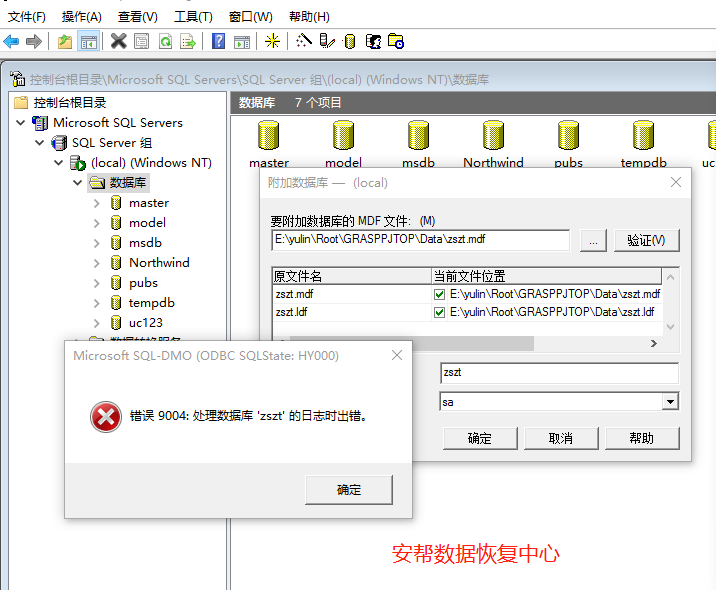Image resolution: width=716 pixels, height=590 pixels.
Task: Open the Help question mark icon
Action: (x=219, y=42)
